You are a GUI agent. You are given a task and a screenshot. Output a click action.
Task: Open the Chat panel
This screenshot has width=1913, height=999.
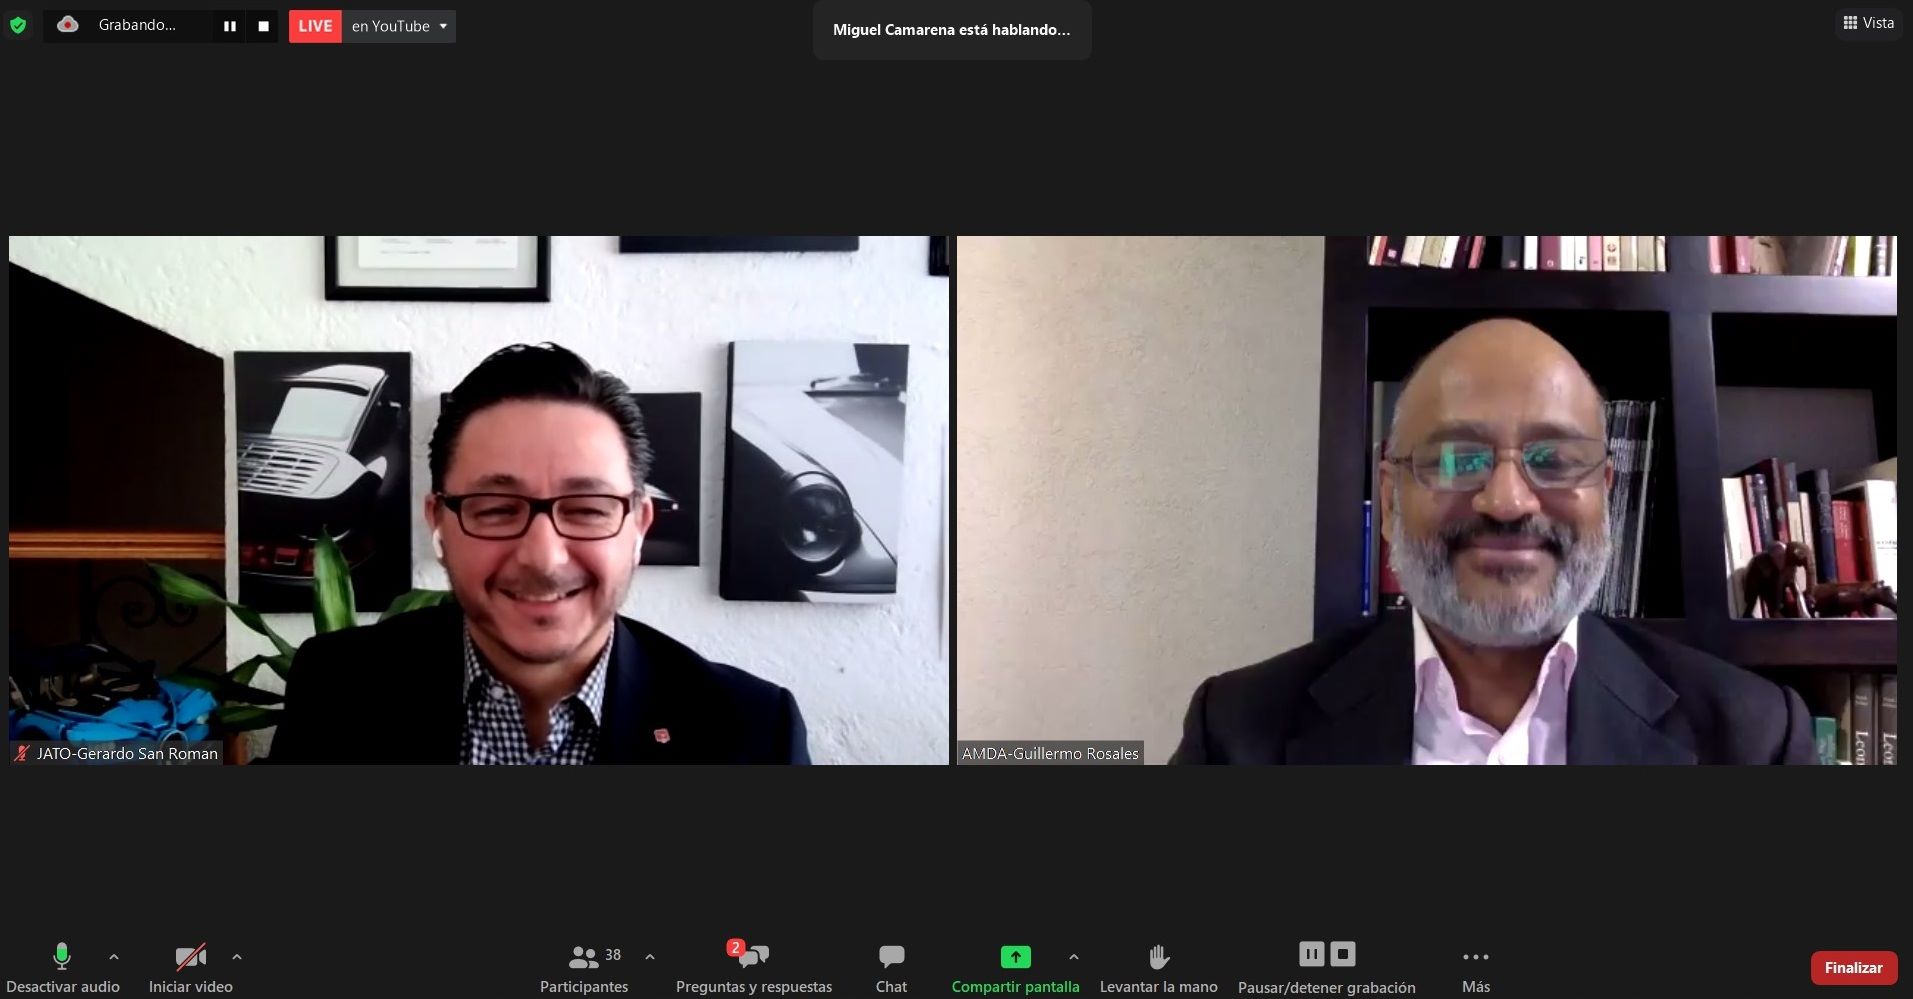point(891,968)
